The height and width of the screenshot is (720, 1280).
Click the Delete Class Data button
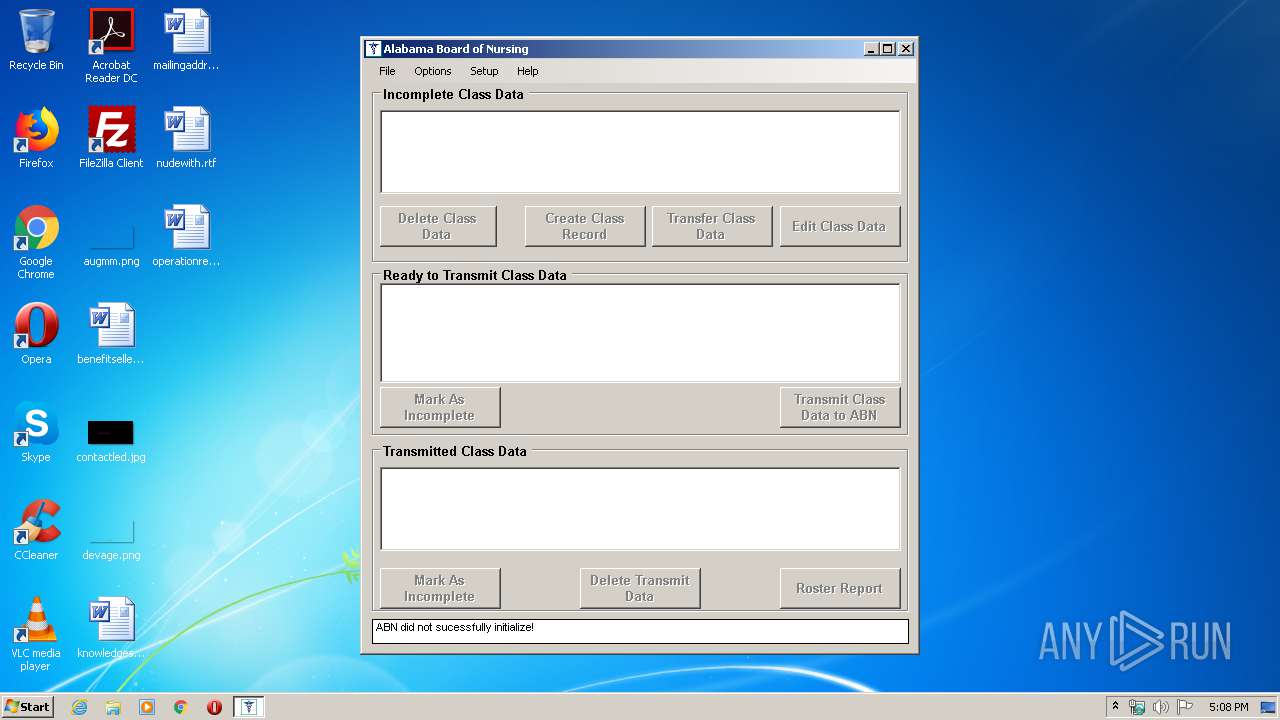tap(438, 226)
